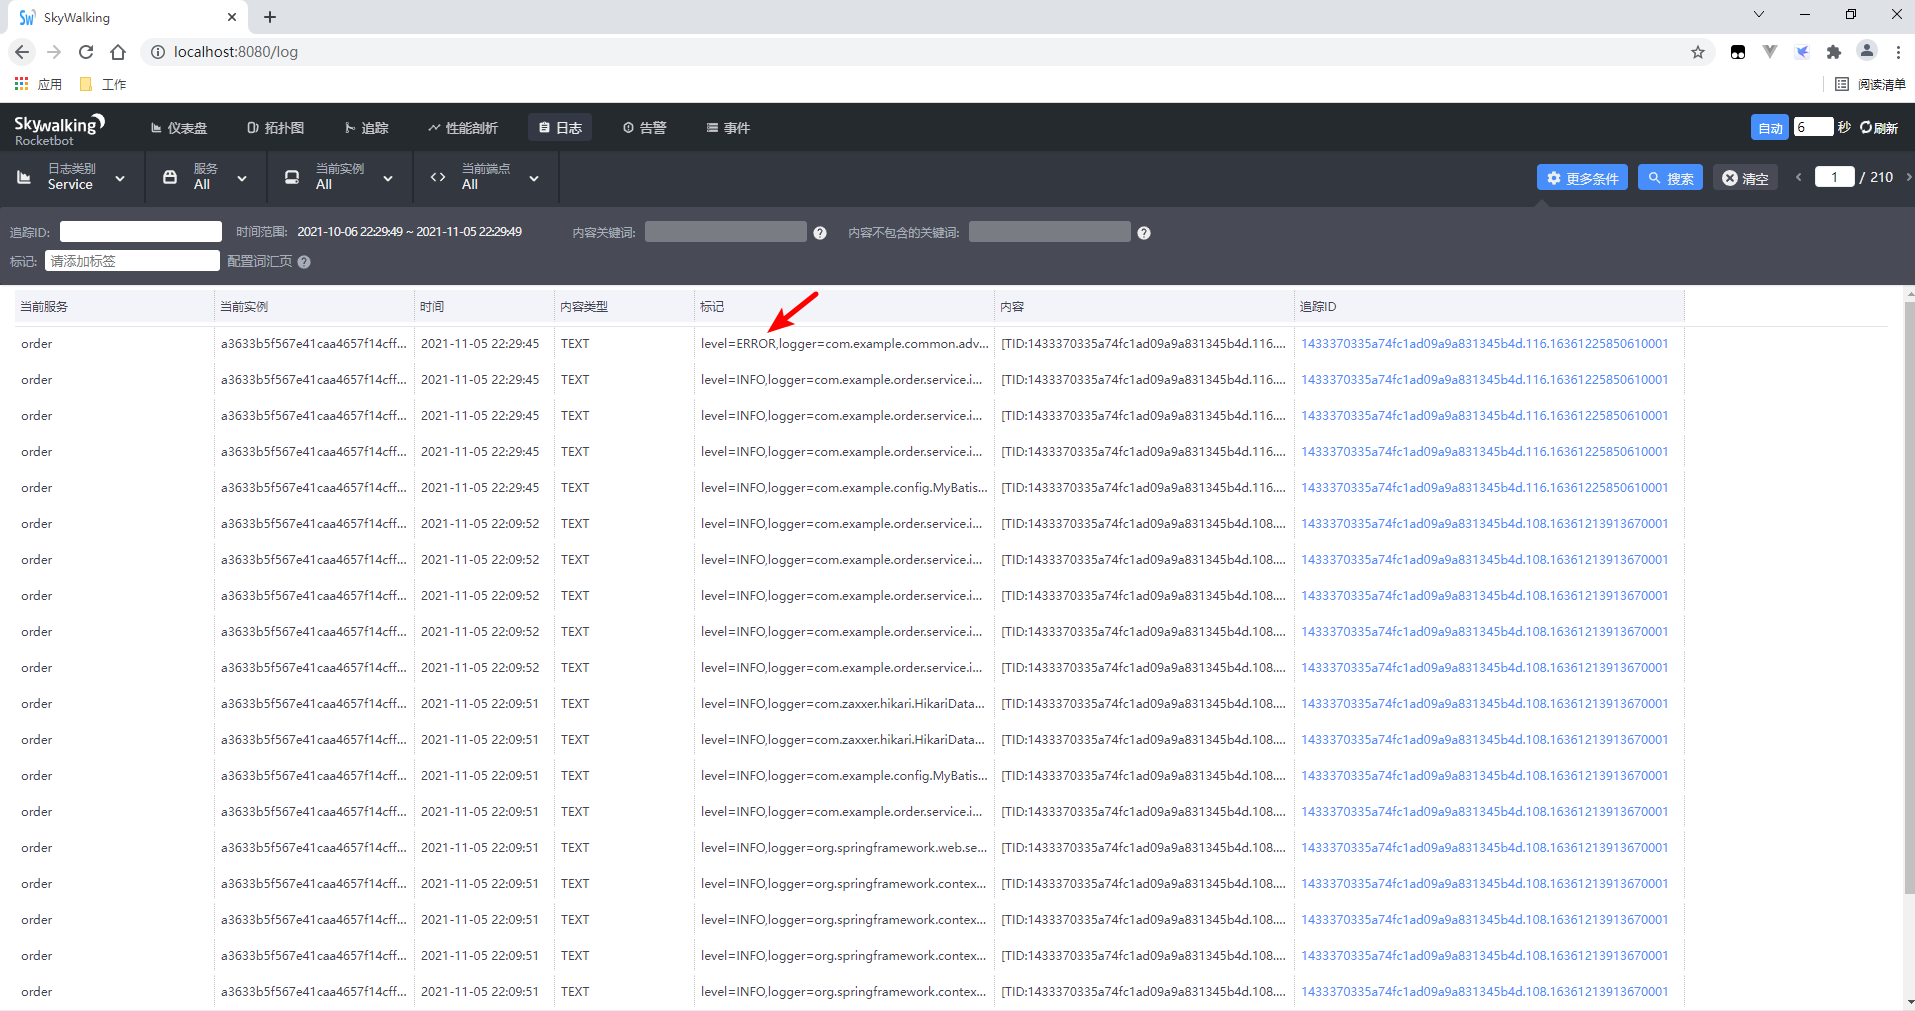Click the 追踪ID input field
1915x1011 pixels.
click(141, 232)
